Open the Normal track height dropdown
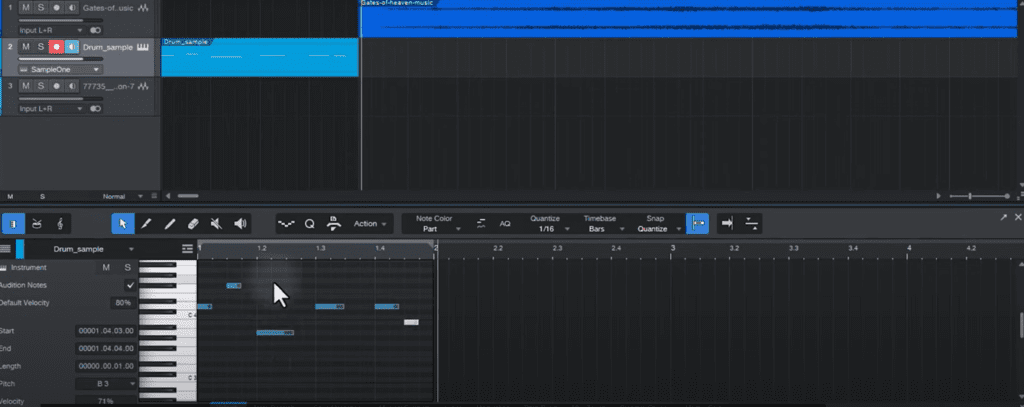The image size is (1024, 407). (123, 196)
